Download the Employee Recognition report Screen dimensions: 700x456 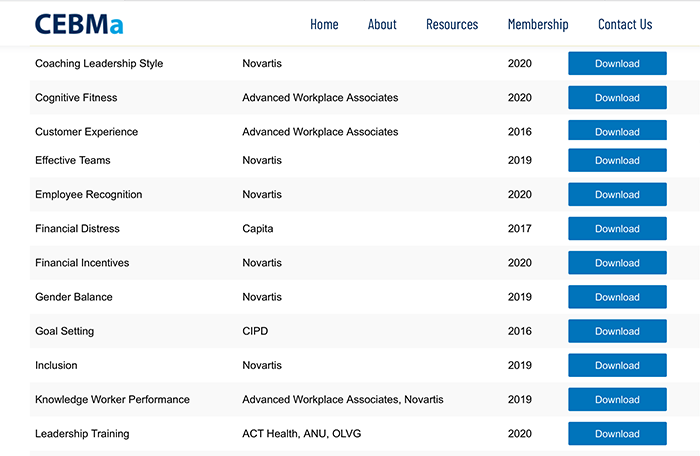pos(617,194)
